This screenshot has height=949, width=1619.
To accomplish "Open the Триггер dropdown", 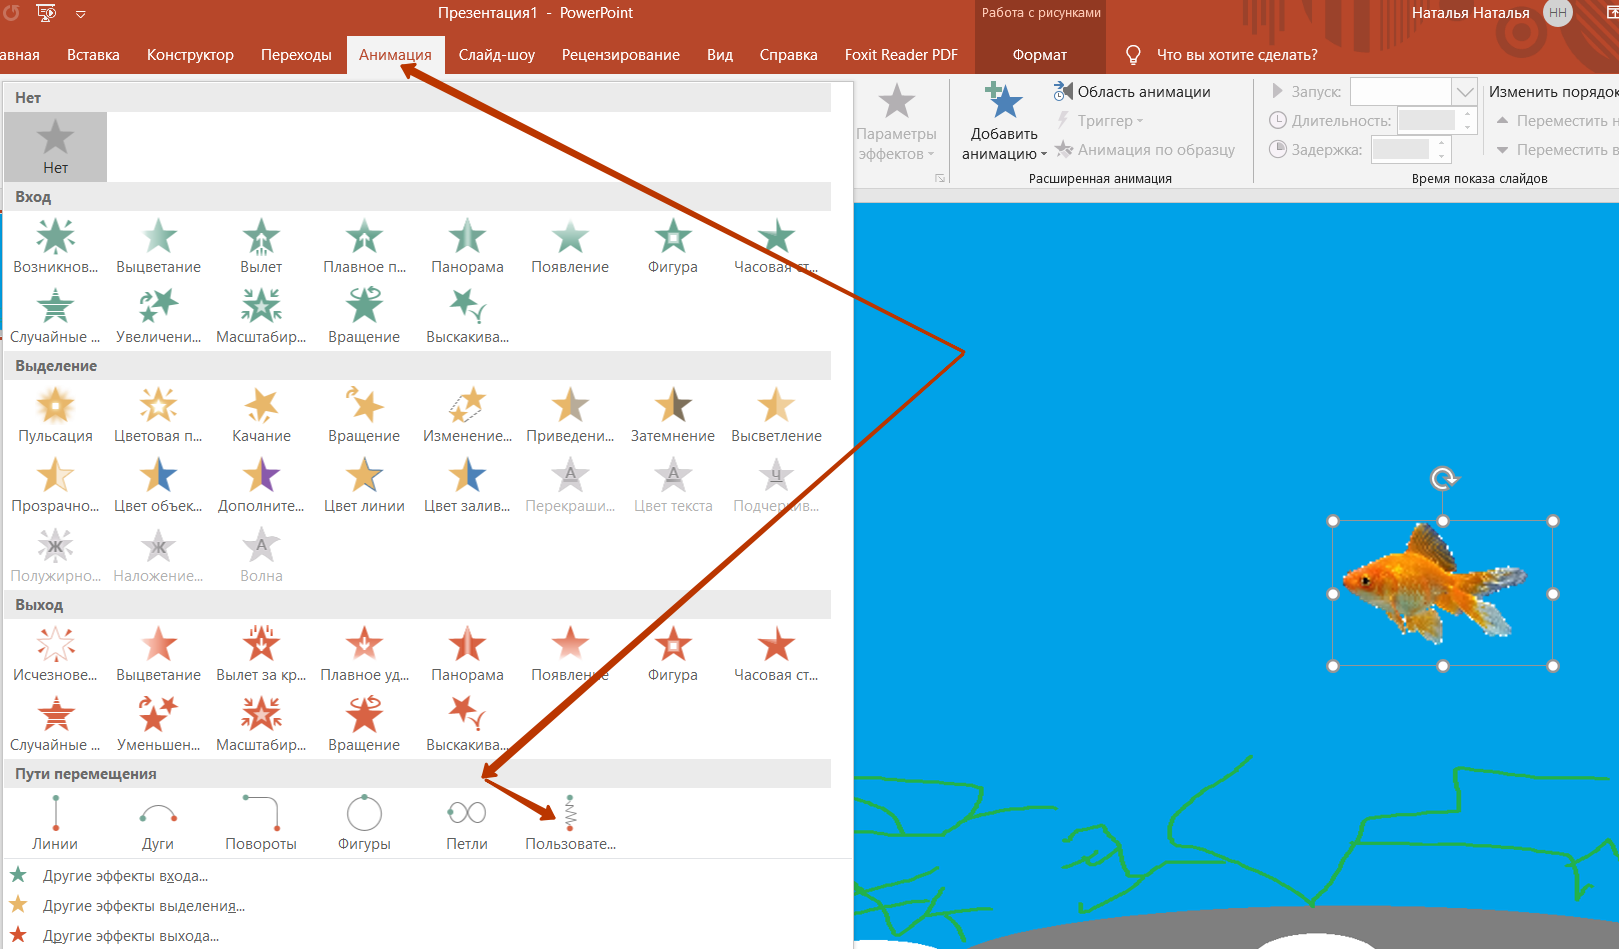I will (1100, 121).
